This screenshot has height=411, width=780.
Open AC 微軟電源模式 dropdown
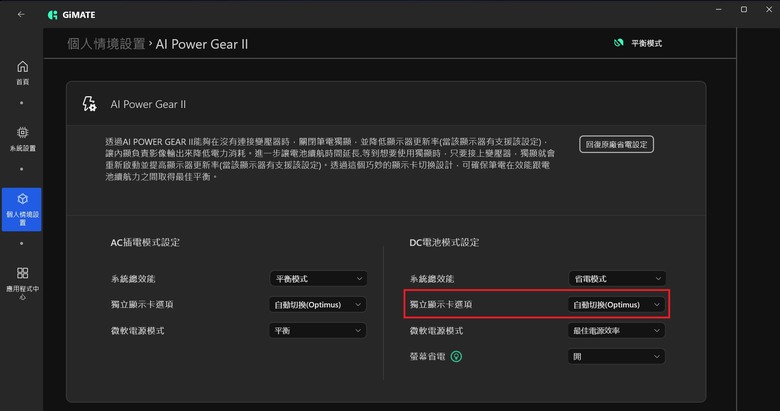coord(318,330)
